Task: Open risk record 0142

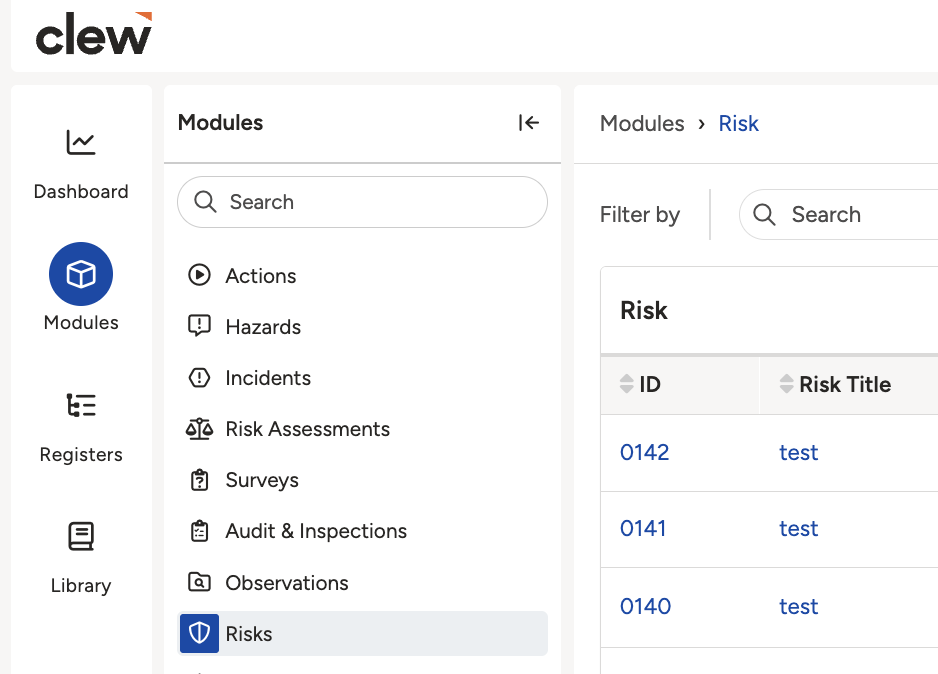Action: pyautogui.click(x=644, y=452)
